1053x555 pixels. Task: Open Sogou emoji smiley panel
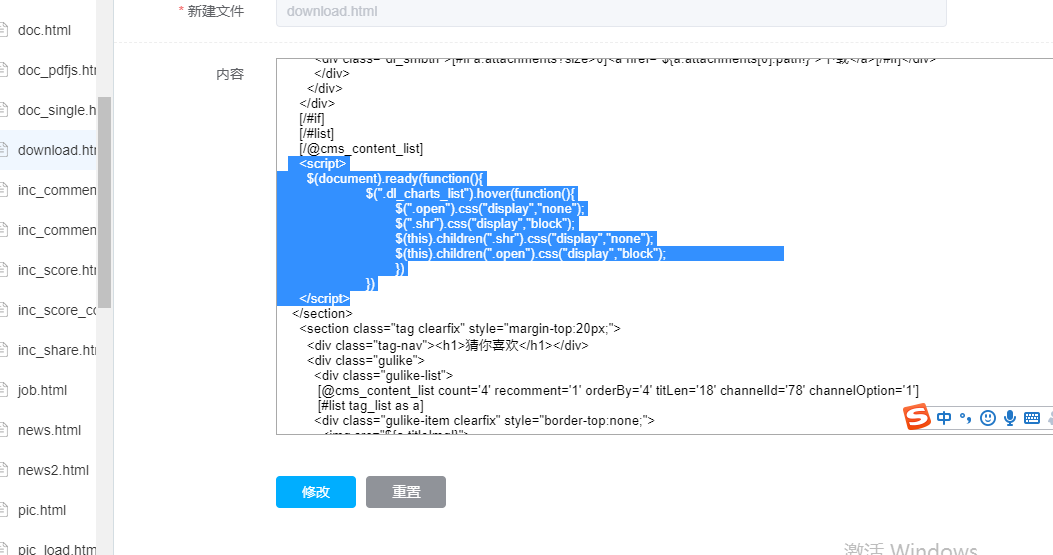click(988, 418)
